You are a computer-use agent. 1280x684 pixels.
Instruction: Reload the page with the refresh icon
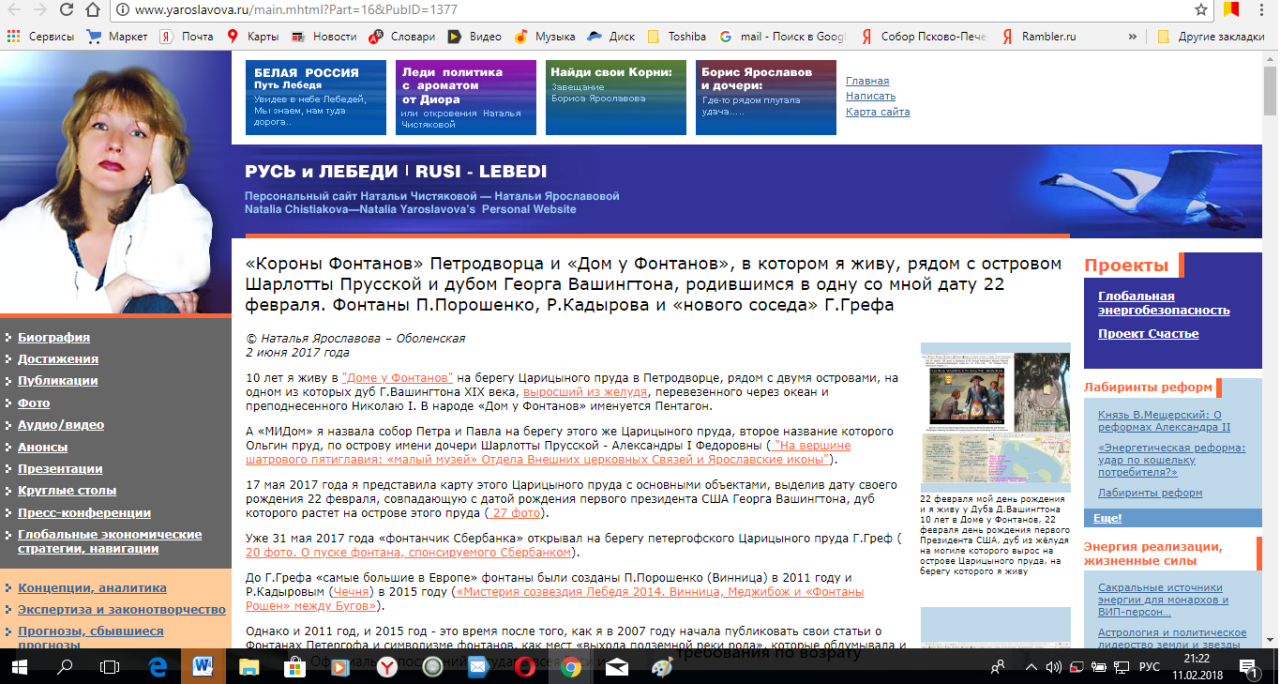coord(66,10)
